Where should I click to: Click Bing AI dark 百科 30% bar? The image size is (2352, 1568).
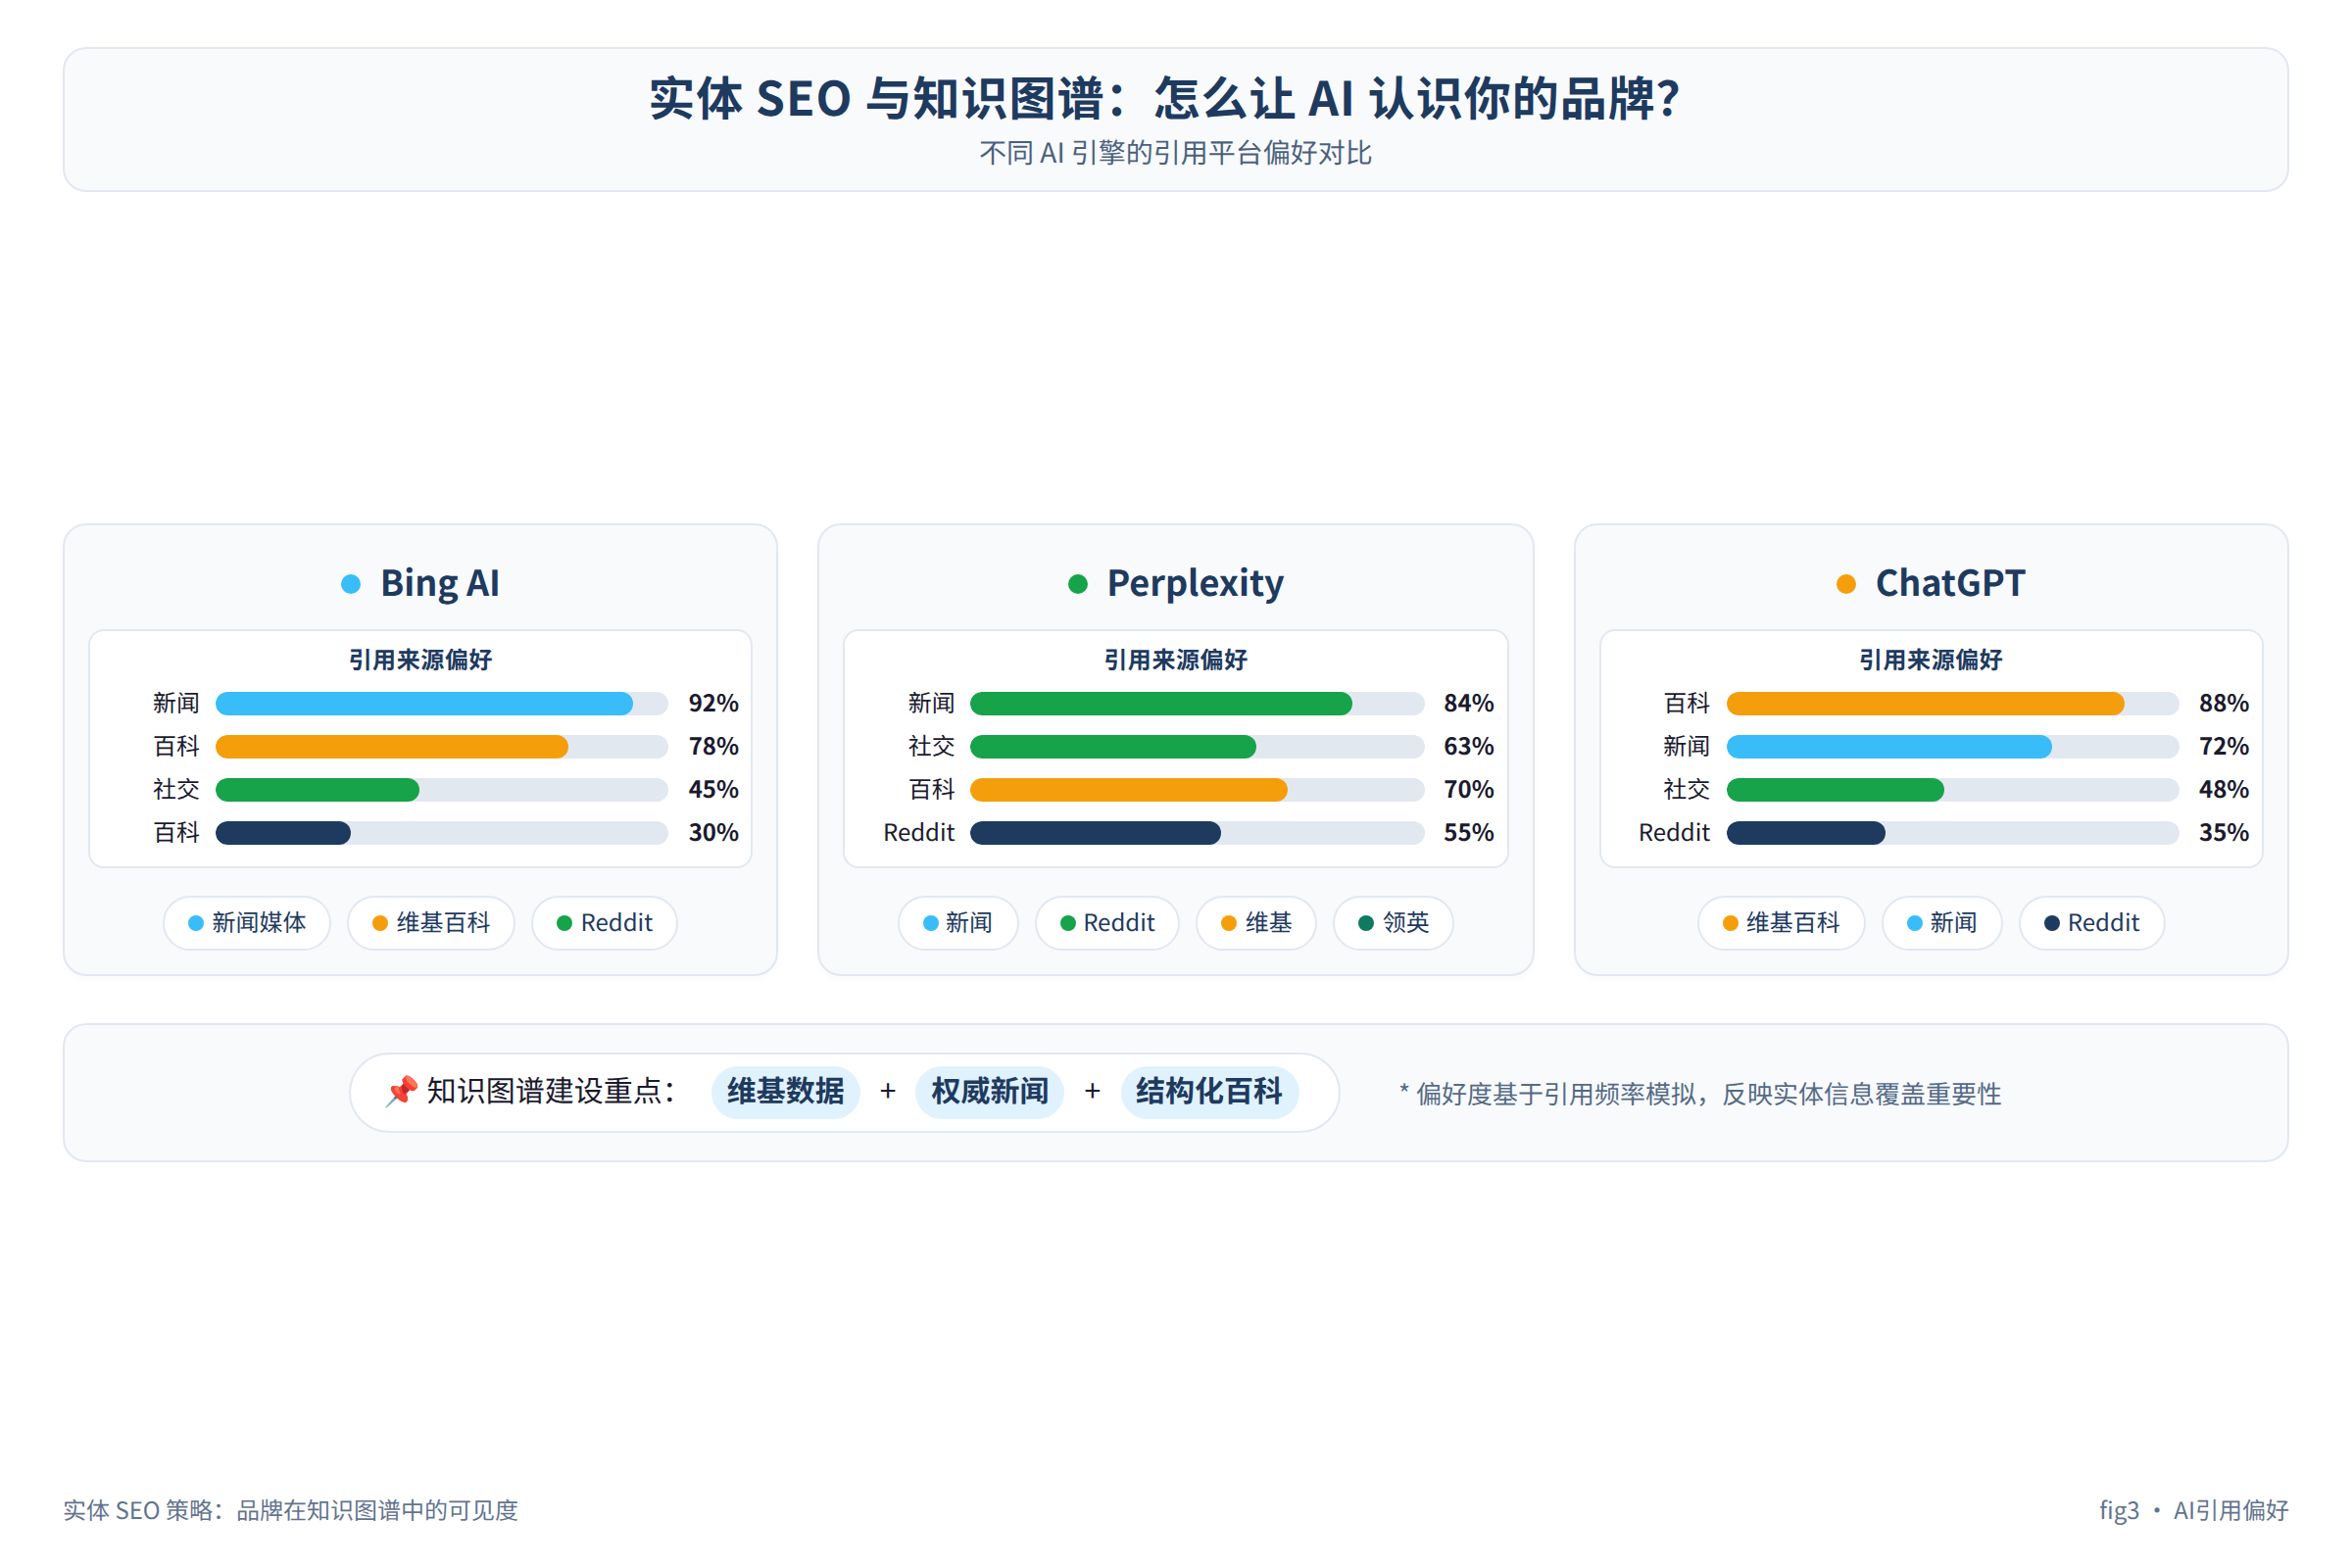pyautogui.click(x=442, y=833)
